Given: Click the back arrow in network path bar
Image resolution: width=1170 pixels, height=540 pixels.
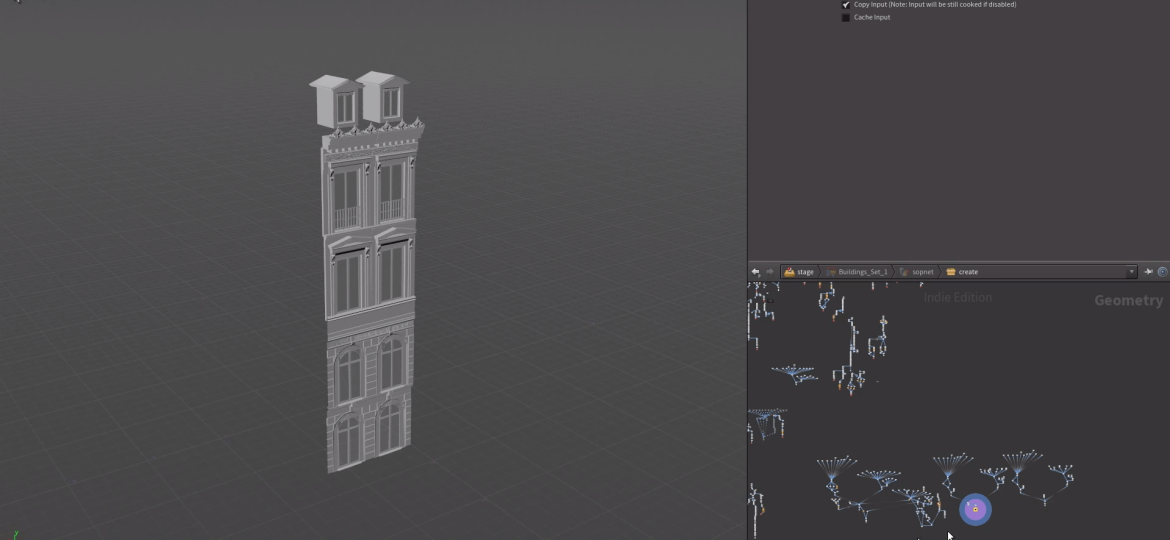Looking at the screenshot, I should [756, 272].
